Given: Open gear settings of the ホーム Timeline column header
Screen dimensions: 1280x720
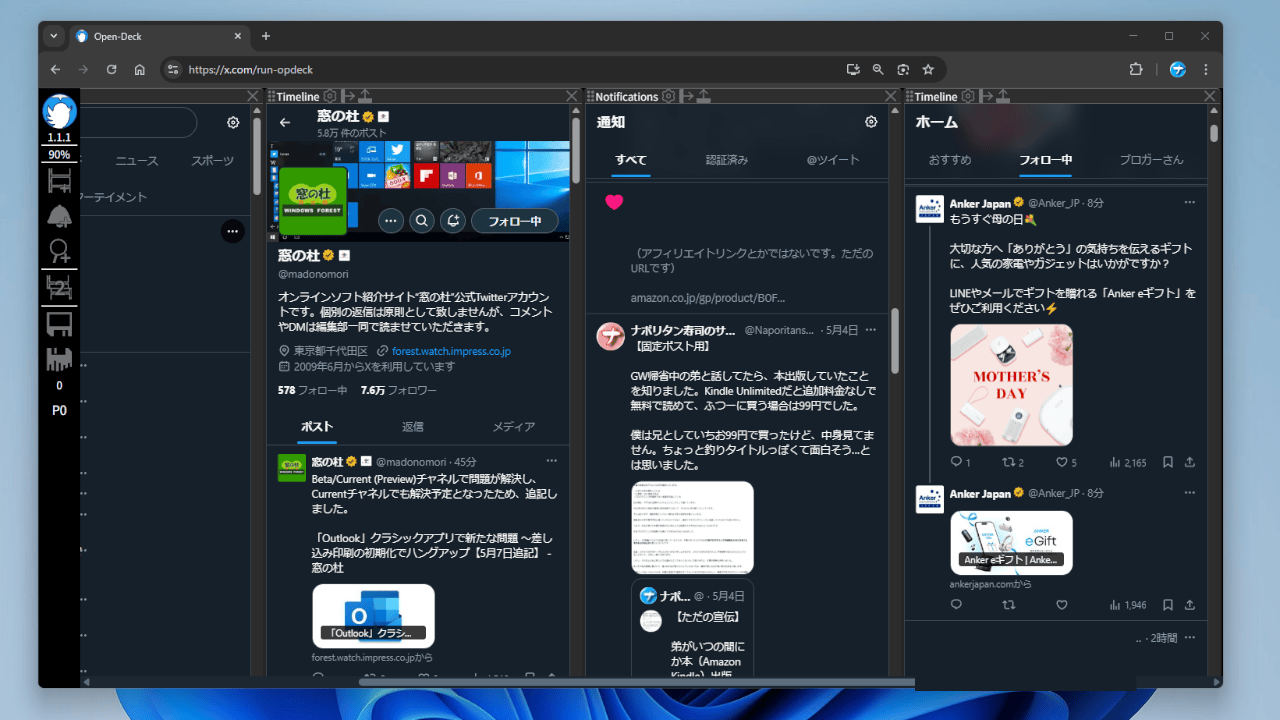Looking at the screenshot, I should tap(968, 96).
